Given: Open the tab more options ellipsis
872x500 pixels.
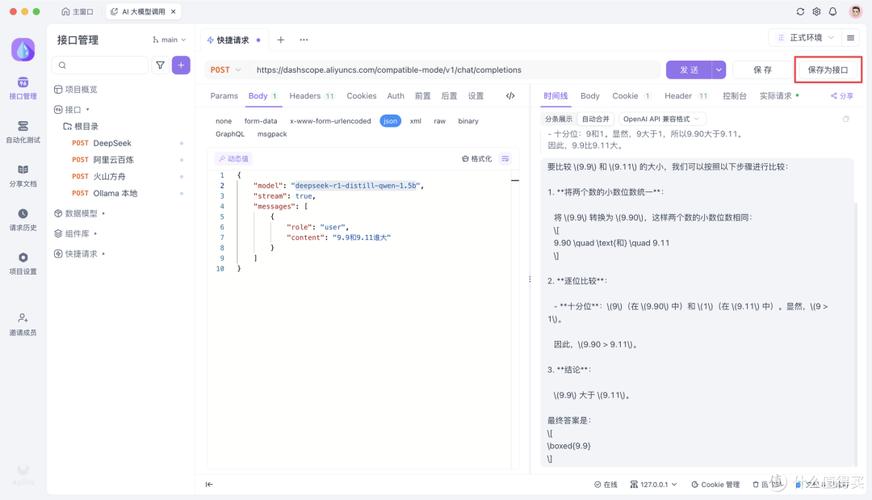Looking at the screenshot, I should click(304, 39).
